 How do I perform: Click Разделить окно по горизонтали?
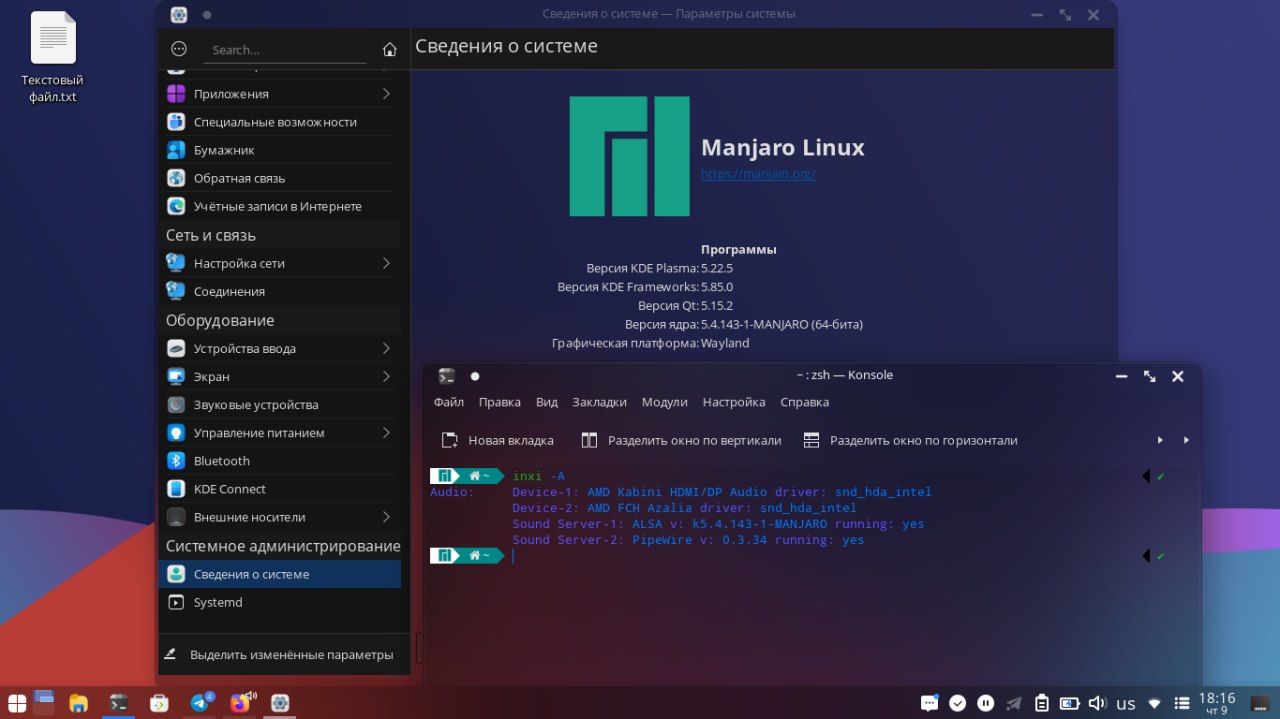point(910,440)
